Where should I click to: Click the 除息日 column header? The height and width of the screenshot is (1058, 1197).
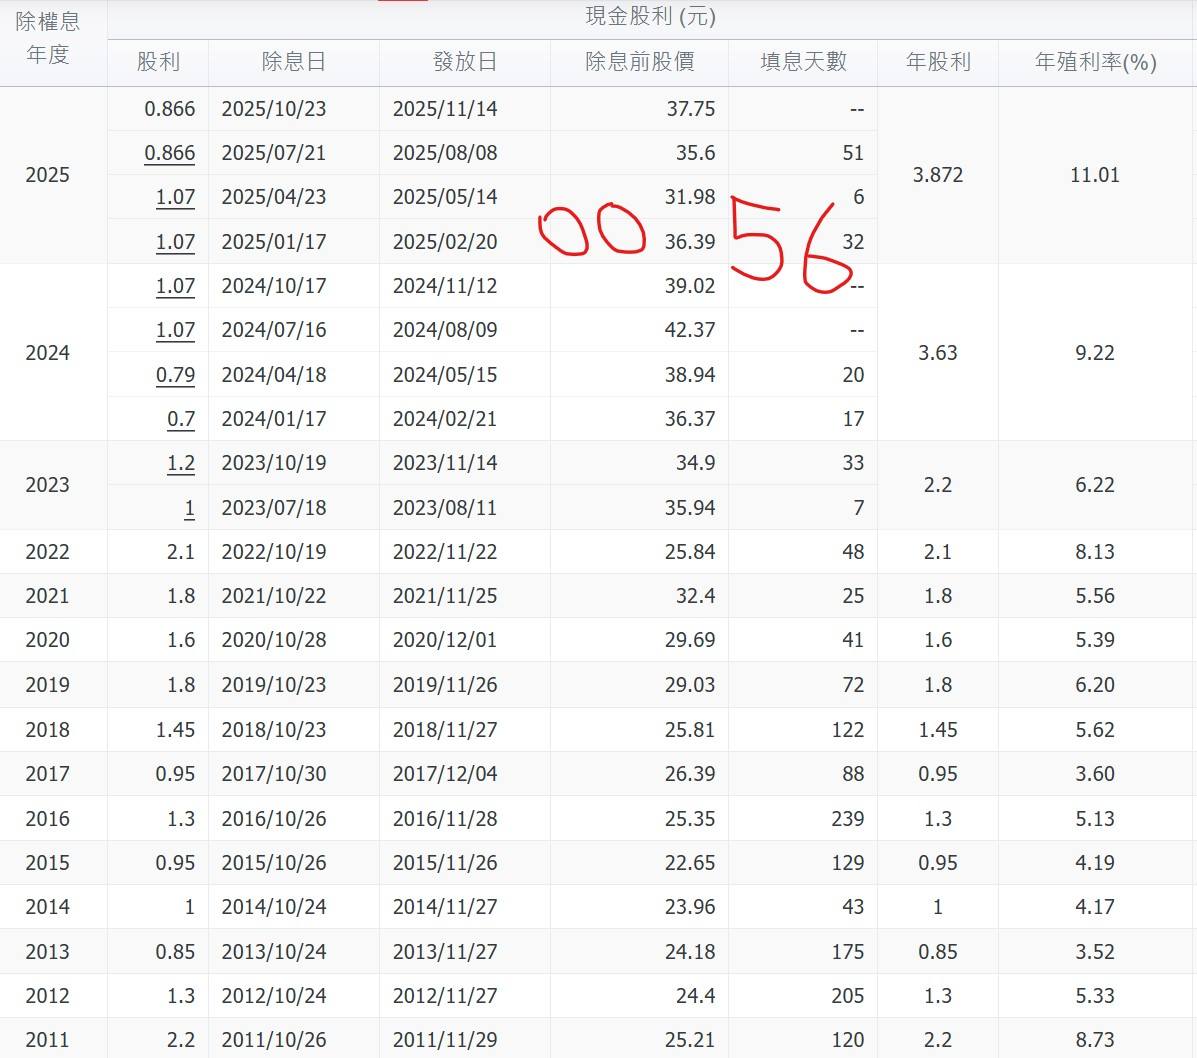point(294,62)
